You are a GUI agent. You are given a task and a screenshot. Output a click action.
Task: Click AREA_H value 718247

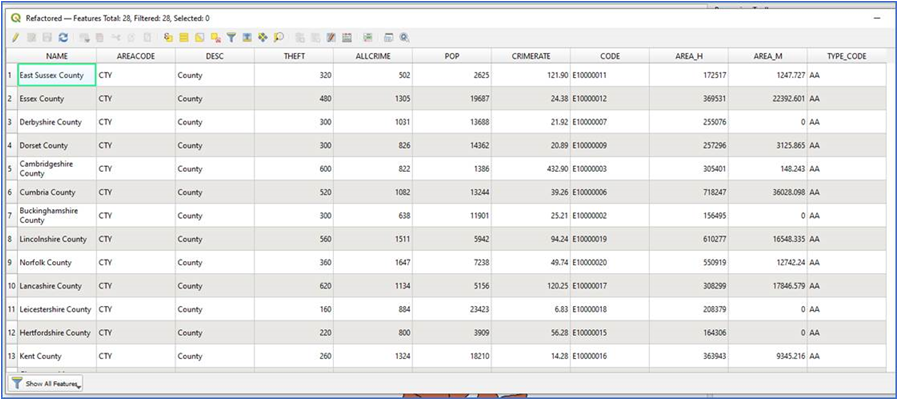coord(689,192)
